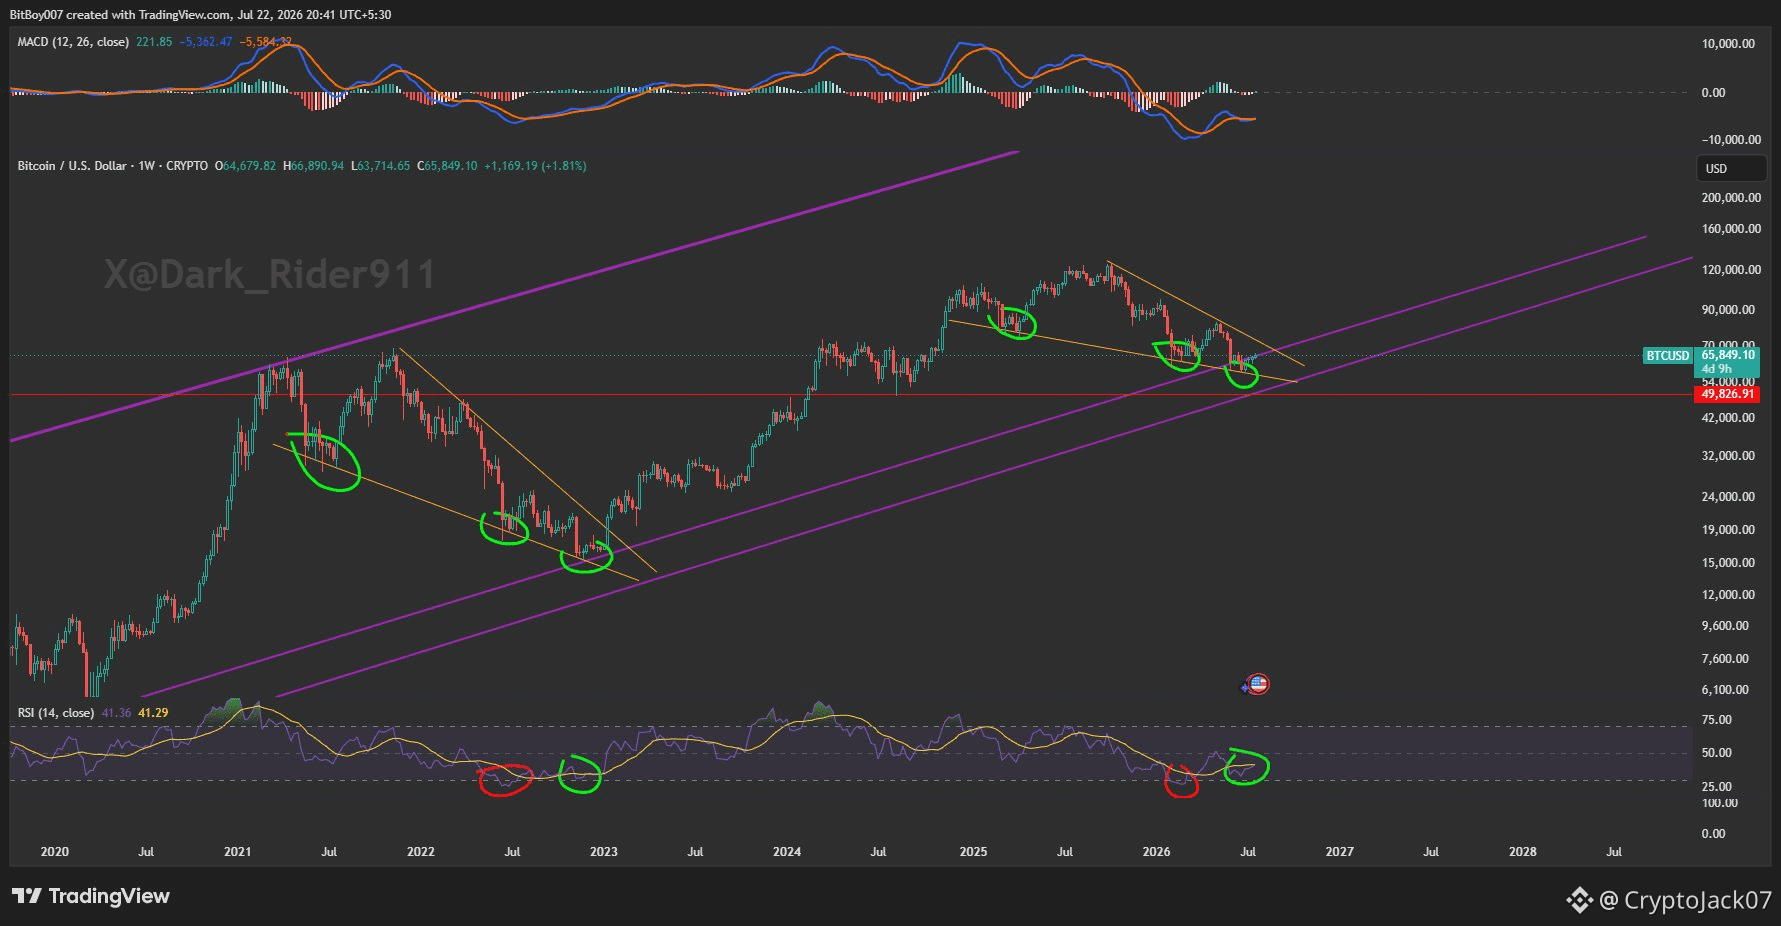
Task: Click the 2025 time axis label
Action: tap(973, 852)
